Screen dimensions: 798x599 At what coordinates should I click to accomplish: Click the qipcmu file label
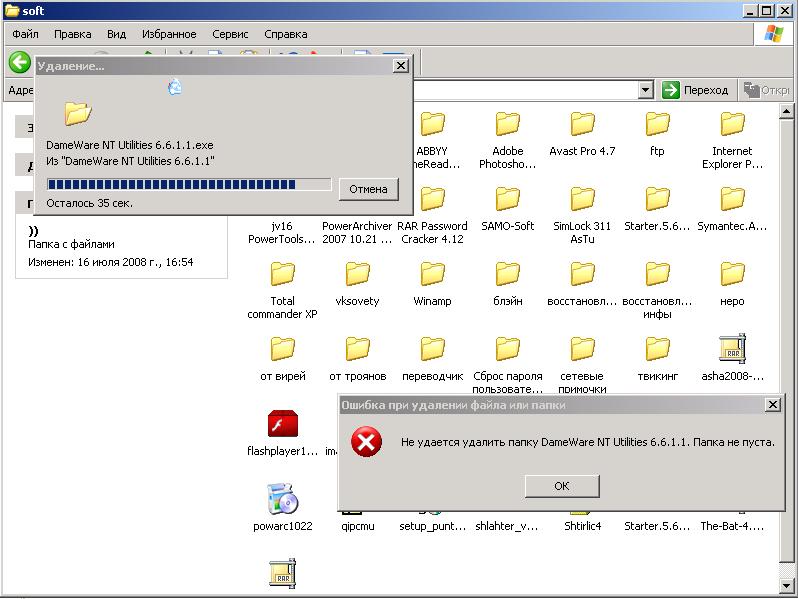357,526
